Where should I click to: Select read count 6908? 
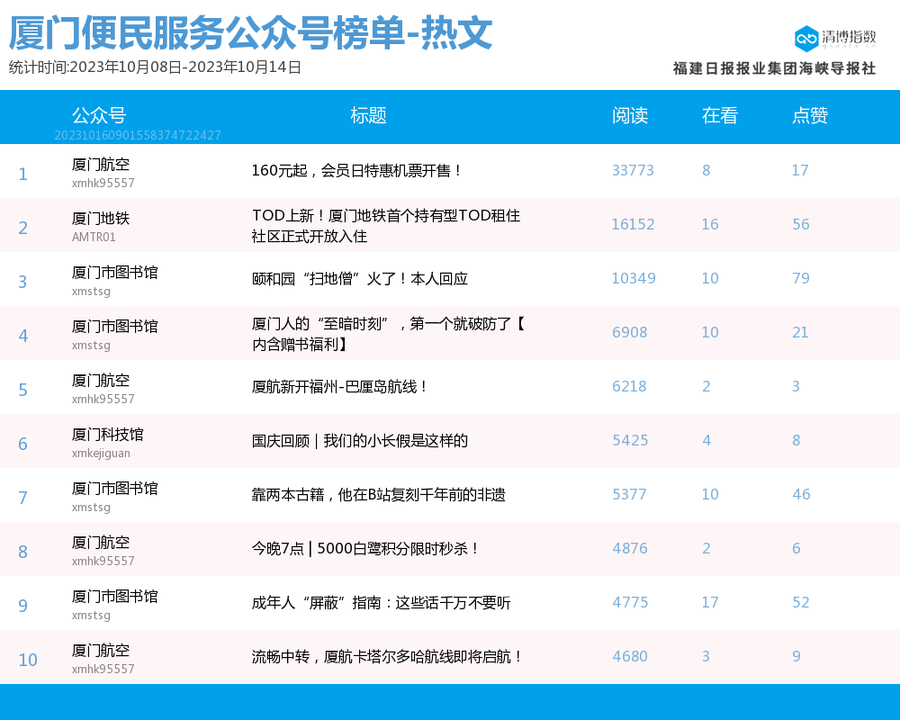click(629, 332)
